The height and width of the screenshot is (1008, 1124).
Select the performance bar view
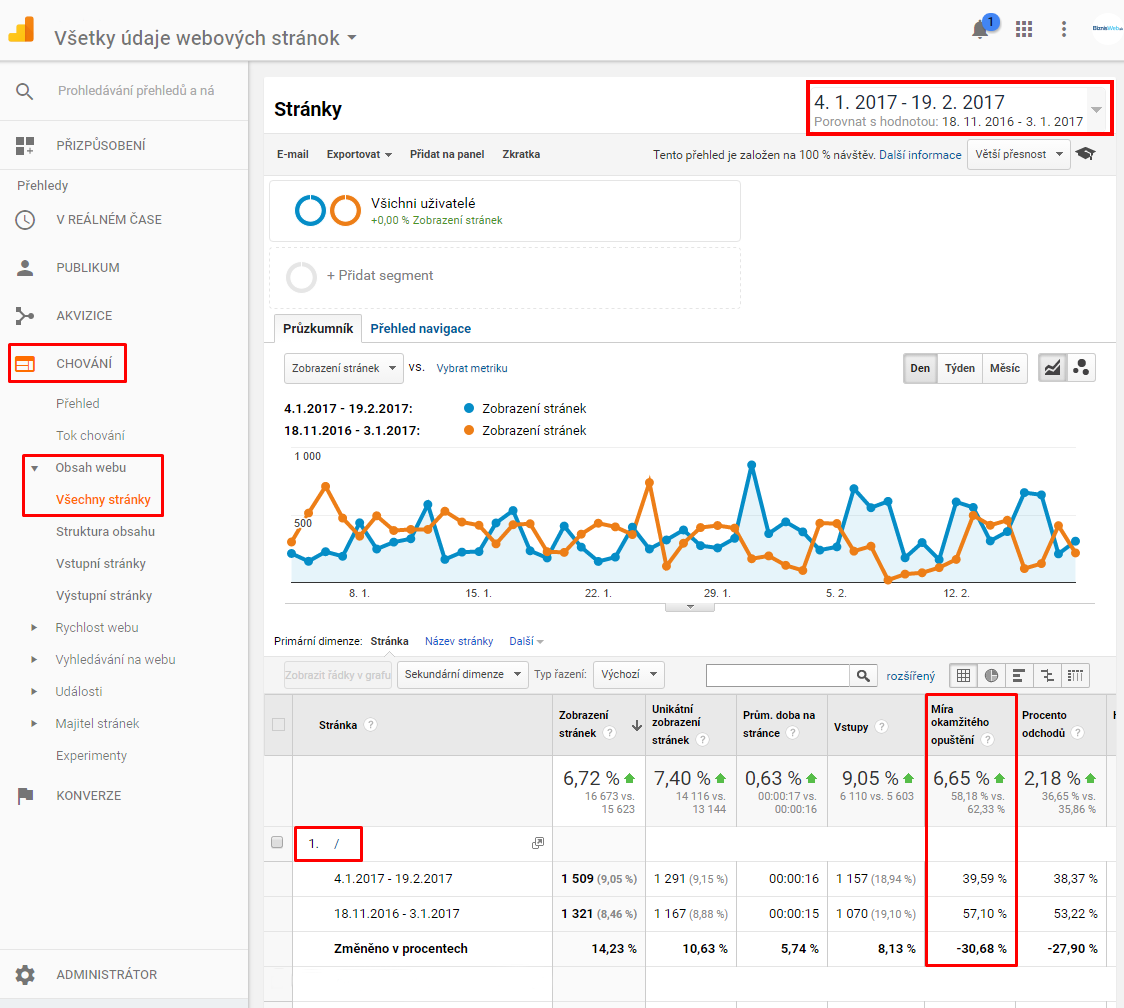1019,675
